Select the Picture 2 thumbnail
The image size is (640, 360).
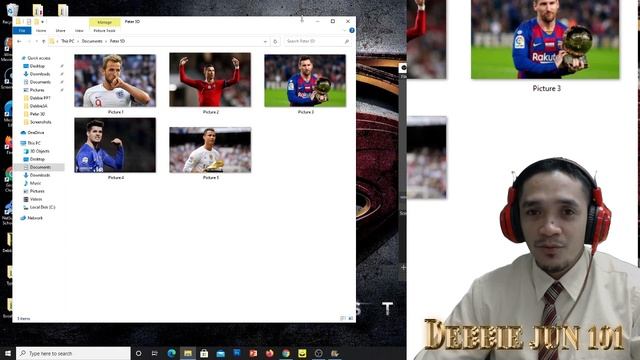(x=210, y=80)
